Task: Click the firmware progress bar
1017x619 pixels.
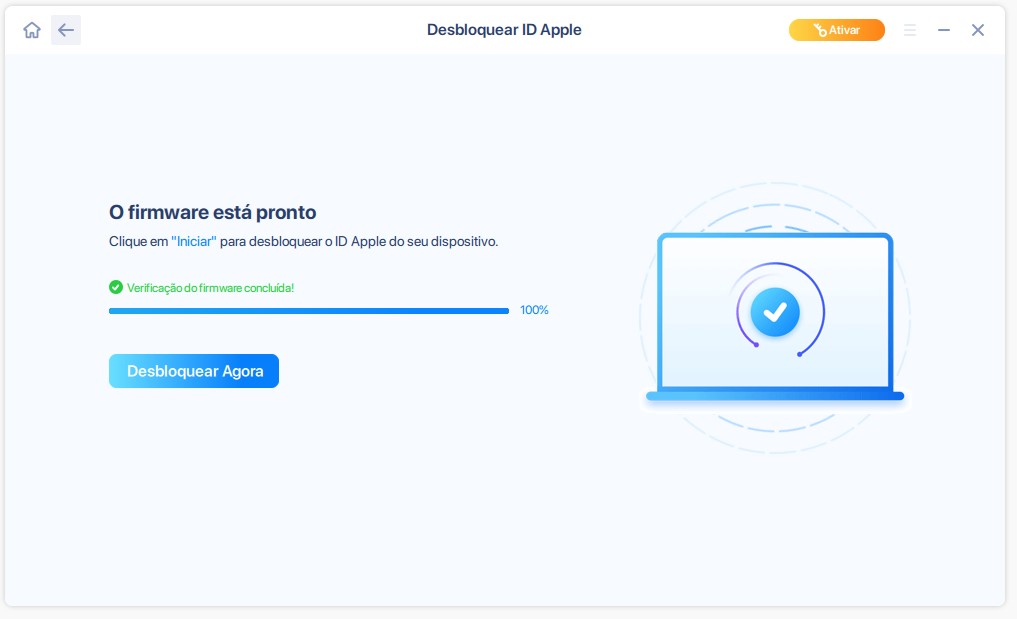Action: tap(308, 310)
